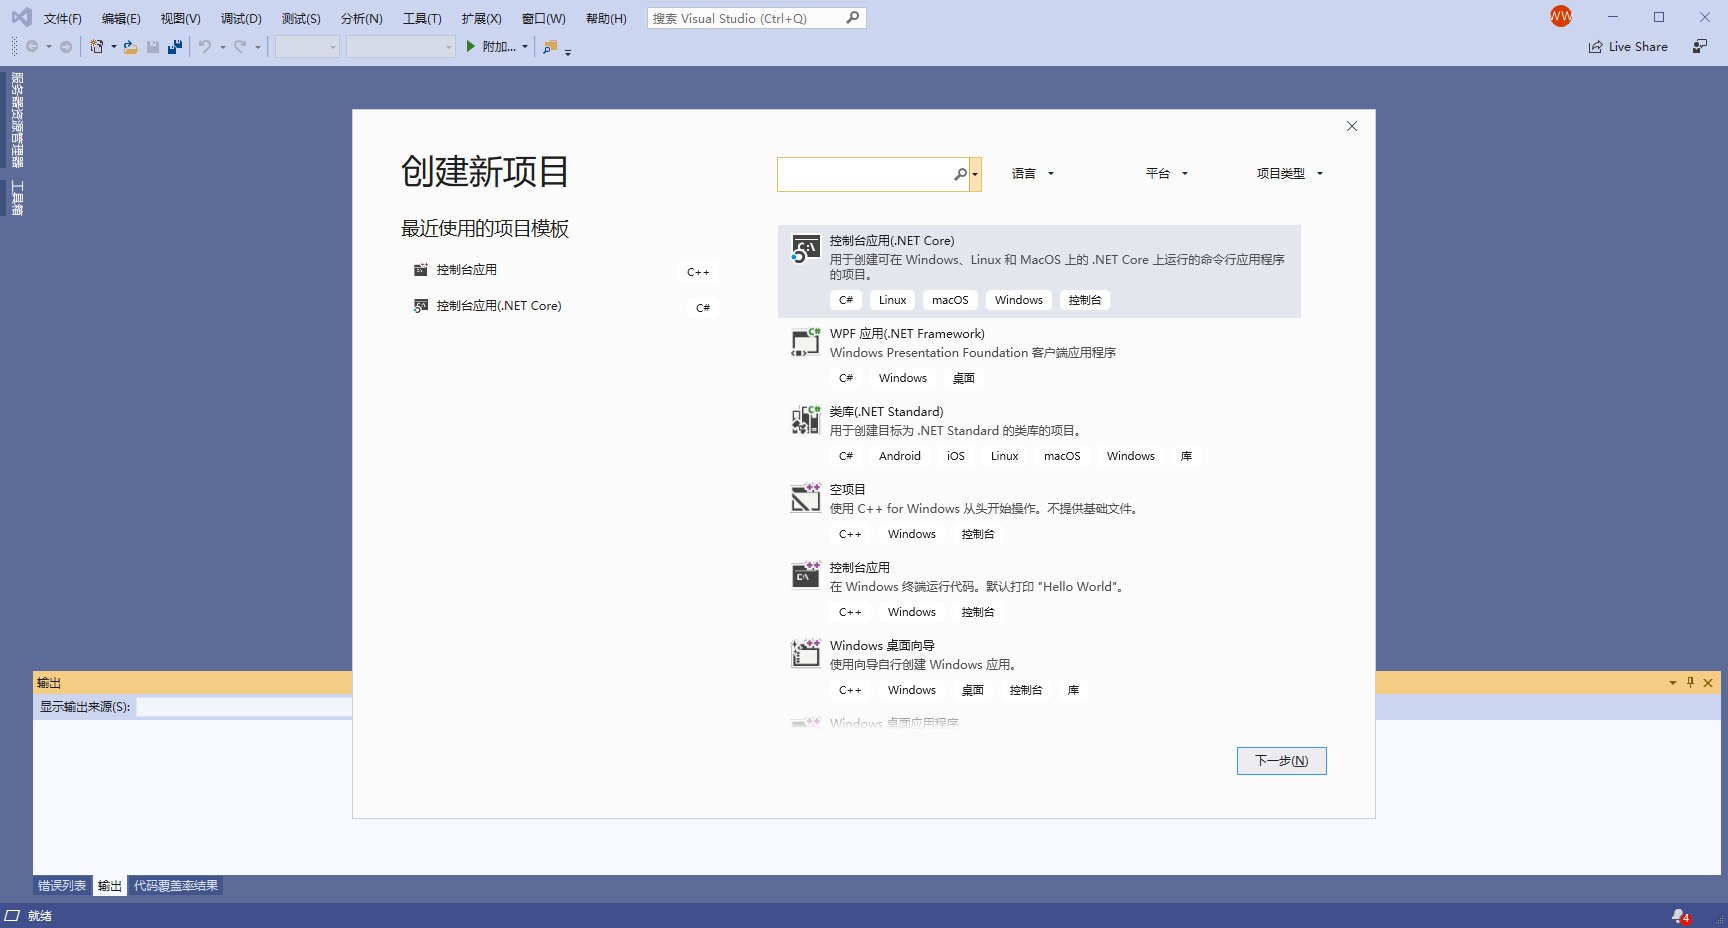Click the open file folder icon
The width and height of the screenshot is (1728, 928).
[130, 47]
